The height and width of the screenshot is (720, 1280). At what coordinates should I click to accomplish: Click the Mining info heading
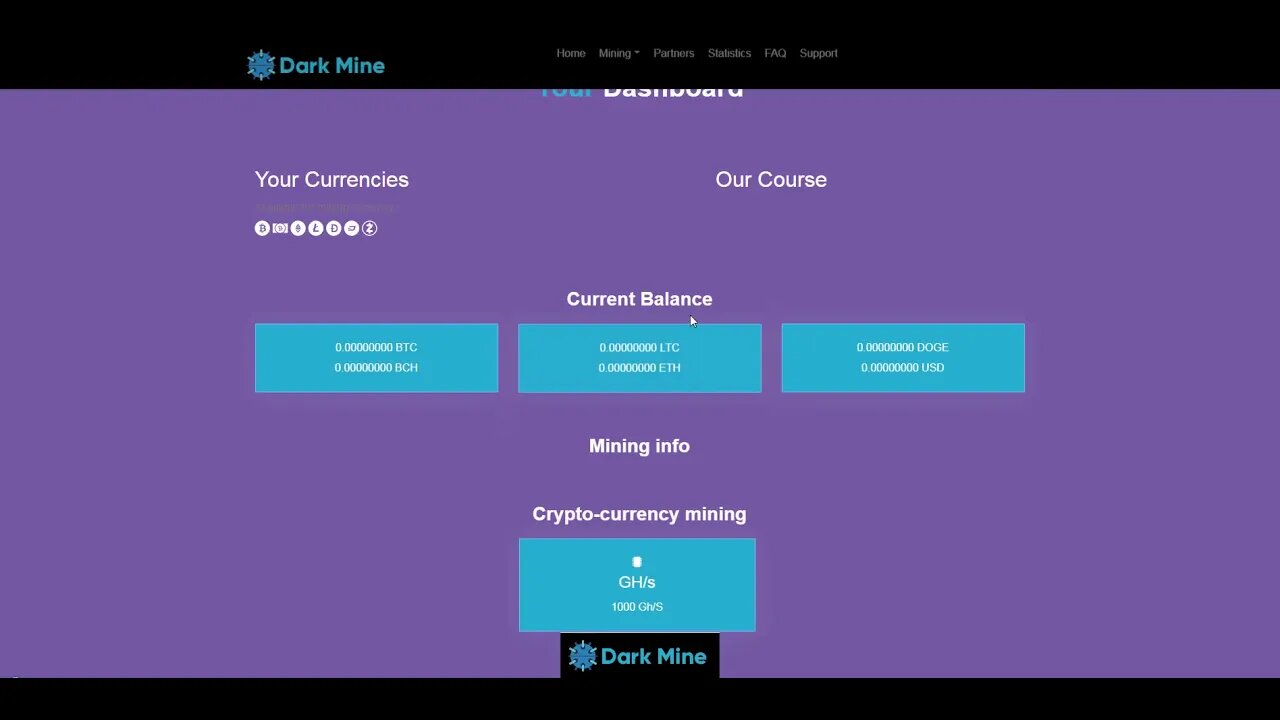tap(639, 446)
